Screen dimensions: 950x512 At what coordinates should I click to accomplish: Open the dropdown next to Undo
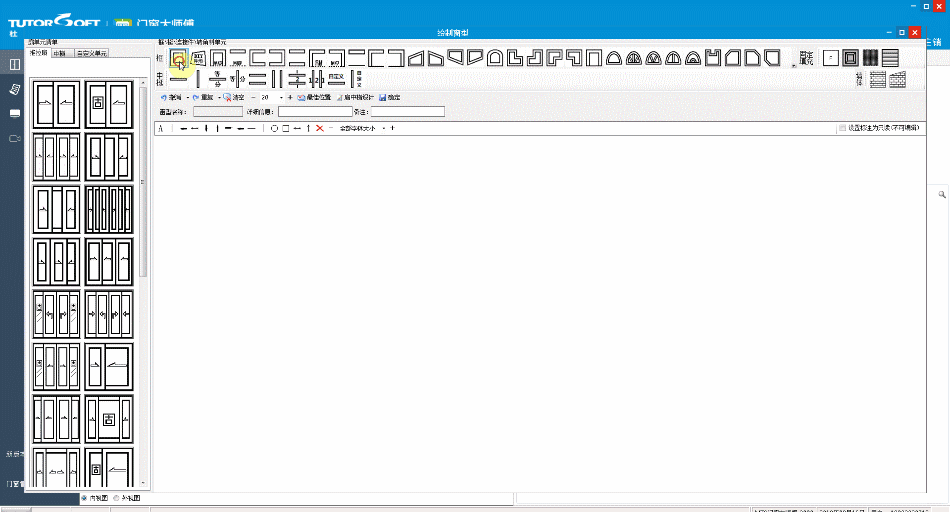188,98
